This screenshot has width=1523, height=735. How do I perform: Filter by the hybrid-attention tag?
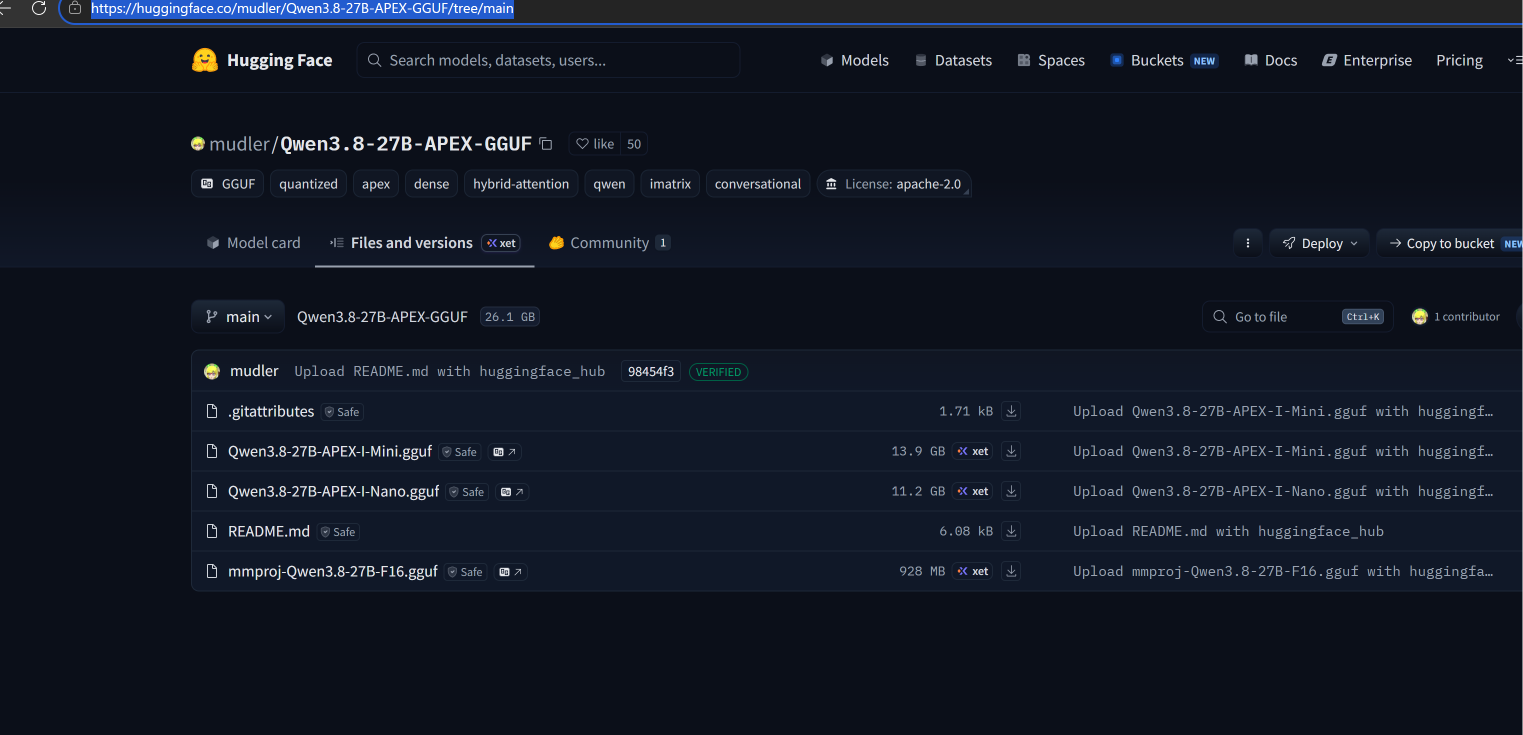pos(521,184)
